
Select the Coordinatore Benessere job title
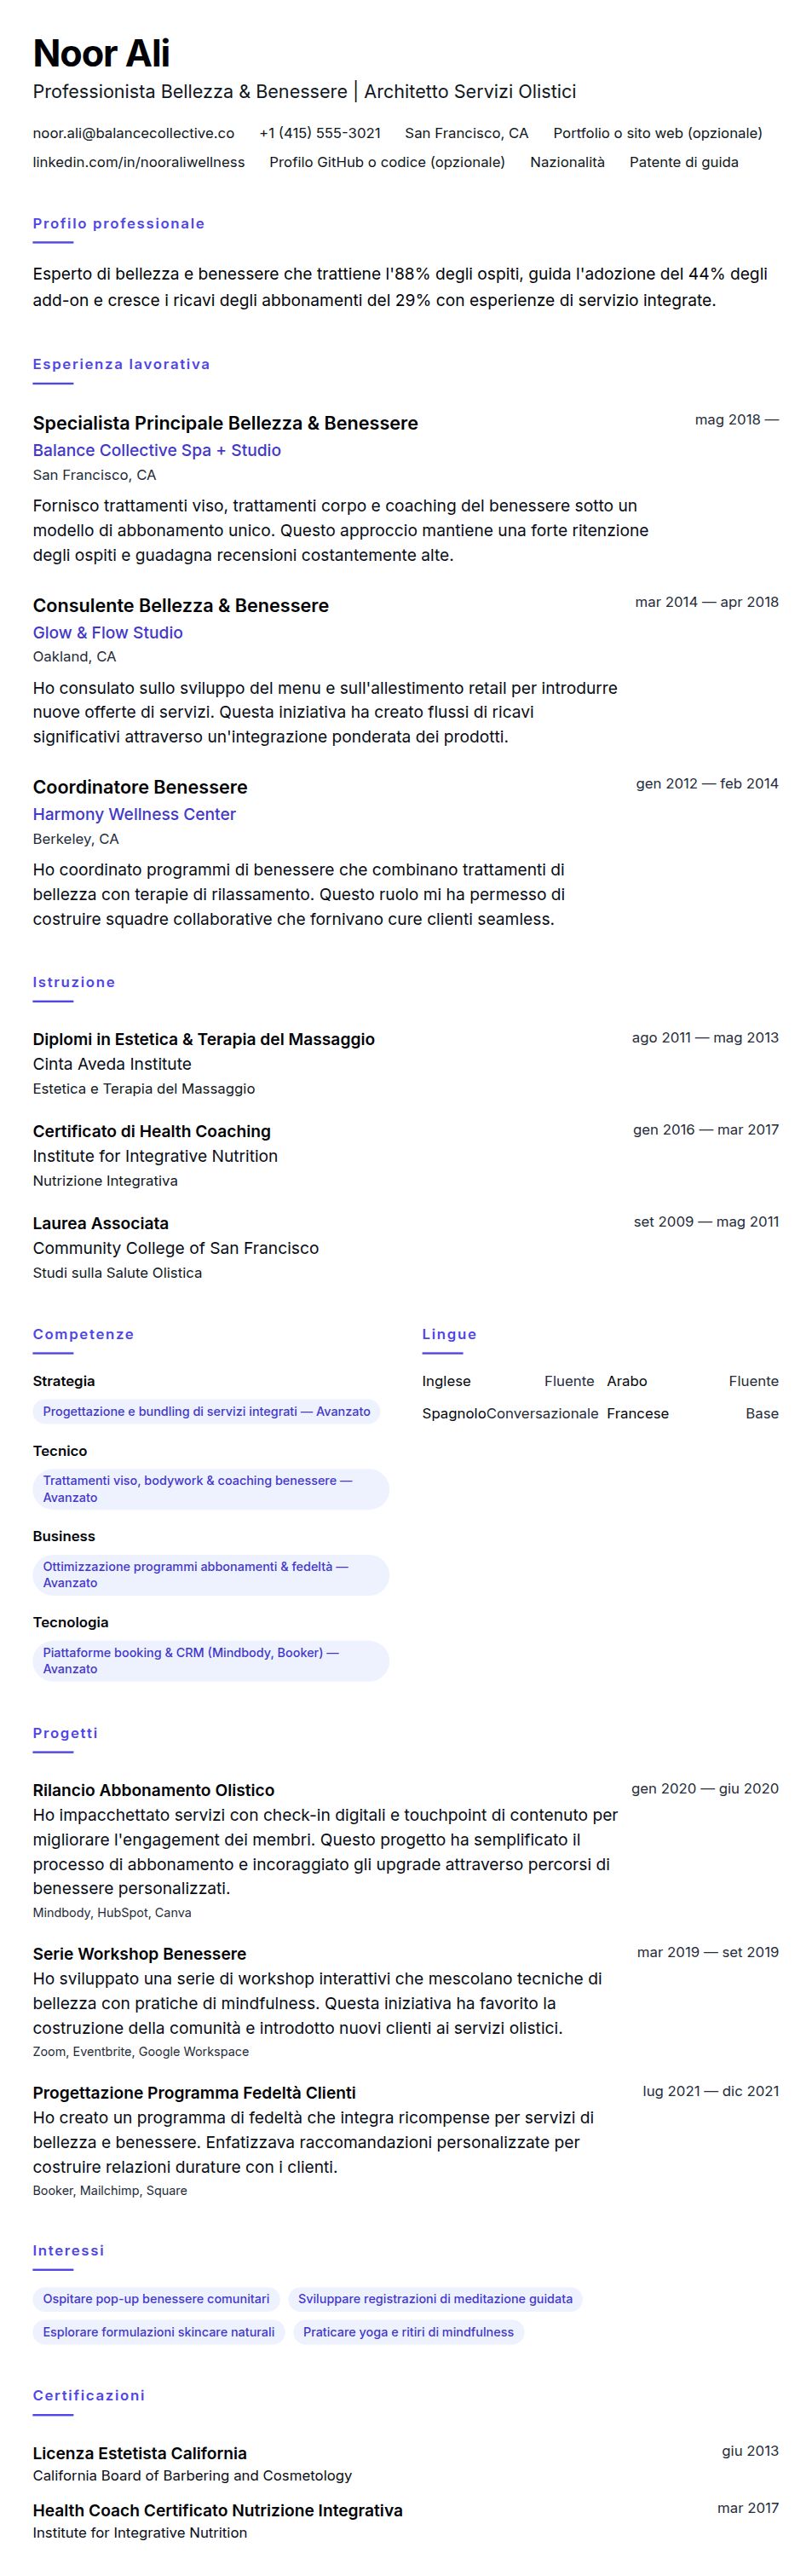[140, 787]
